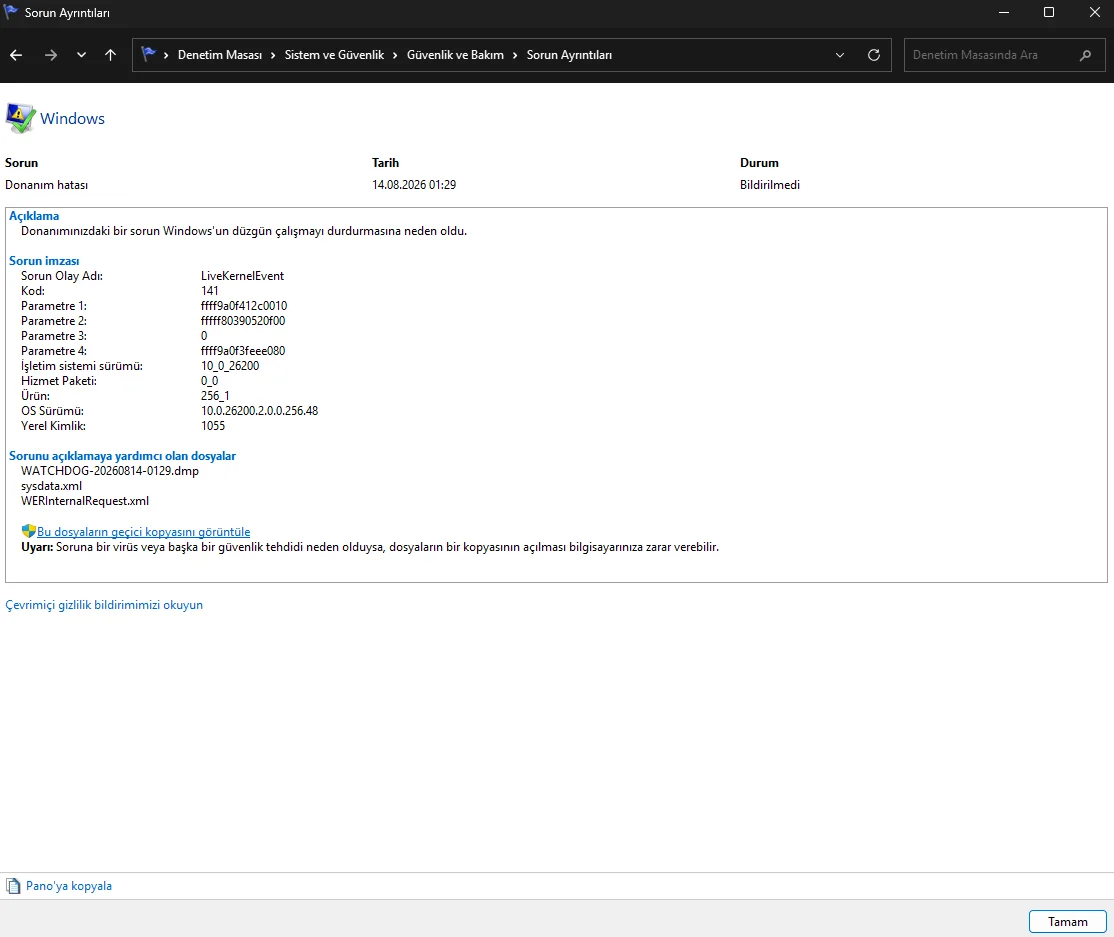Click the search magnifier icon
The height and width of the screenshot is (937, 1114).
point(1085,55)
